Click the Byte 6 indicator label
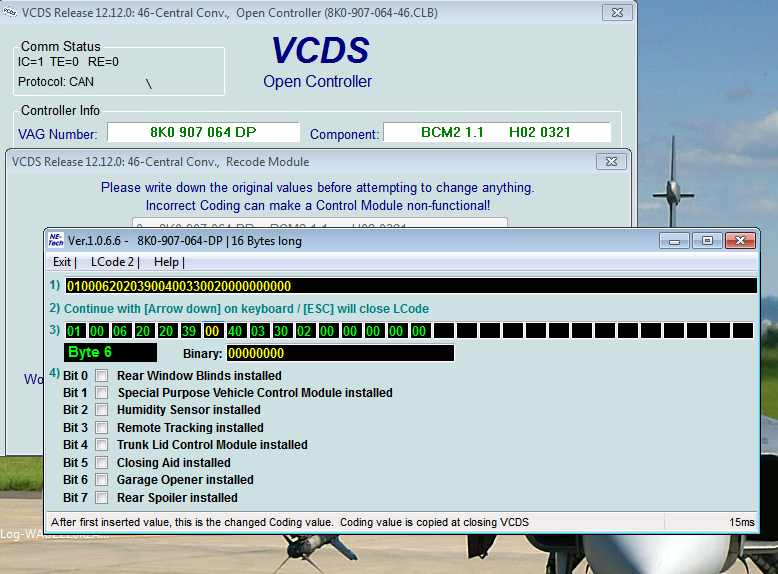The image size is (778, 574). pos(111,352)
